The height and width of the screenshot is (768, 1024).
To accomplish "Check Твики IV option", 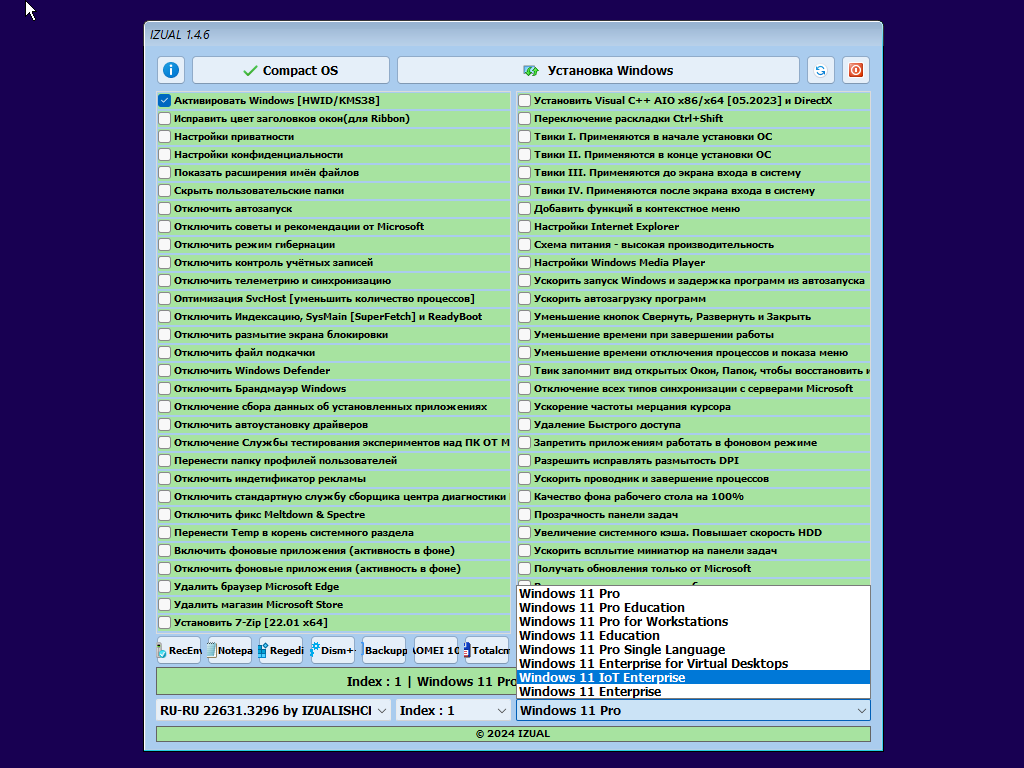I will pos(524,191).
